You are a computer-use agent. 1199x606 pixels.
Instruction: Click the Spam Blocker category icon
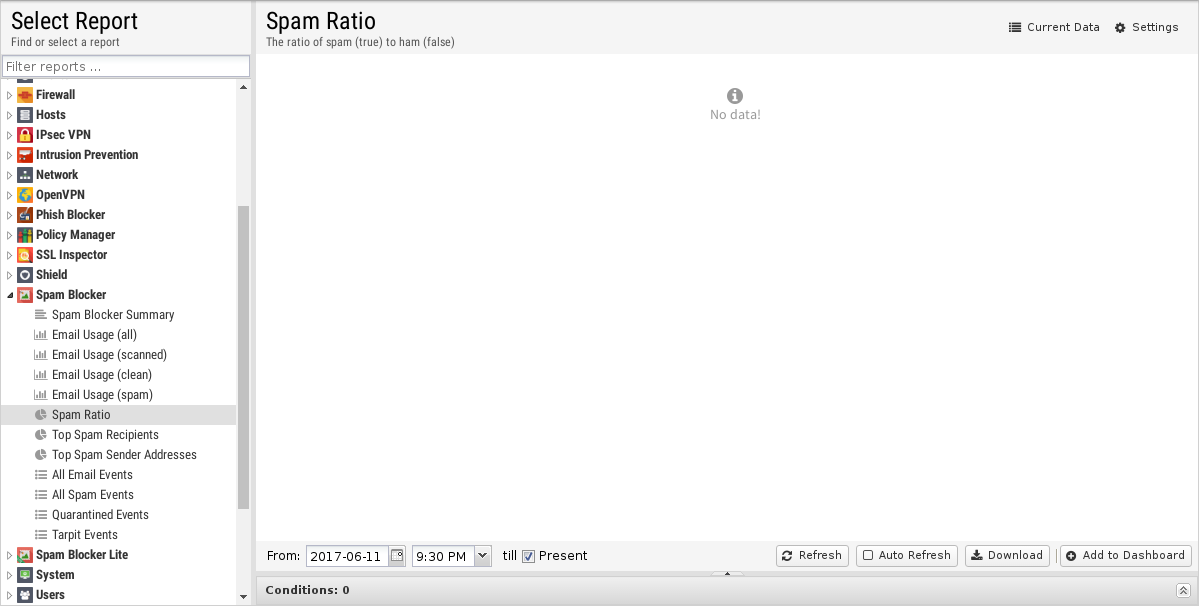[24, 294]
